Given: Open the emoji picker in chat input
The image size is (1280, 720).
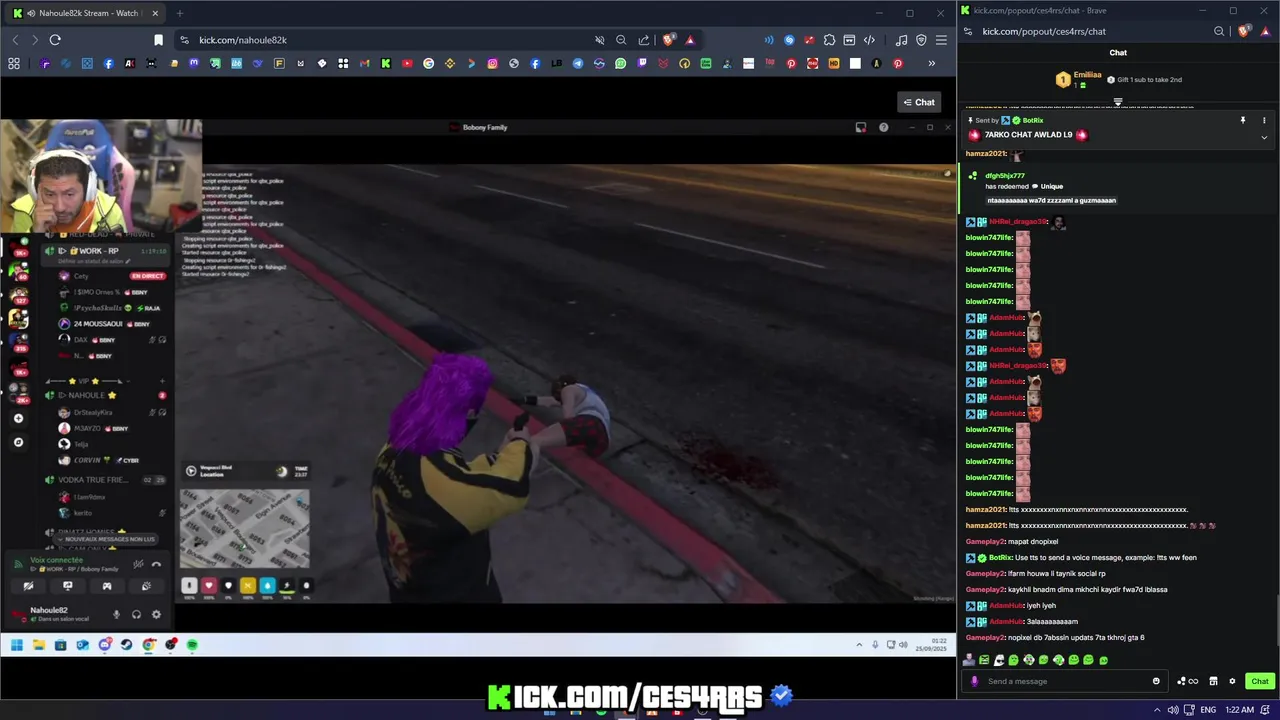Looking at the screenshot, I should (x=1156, y=681).
